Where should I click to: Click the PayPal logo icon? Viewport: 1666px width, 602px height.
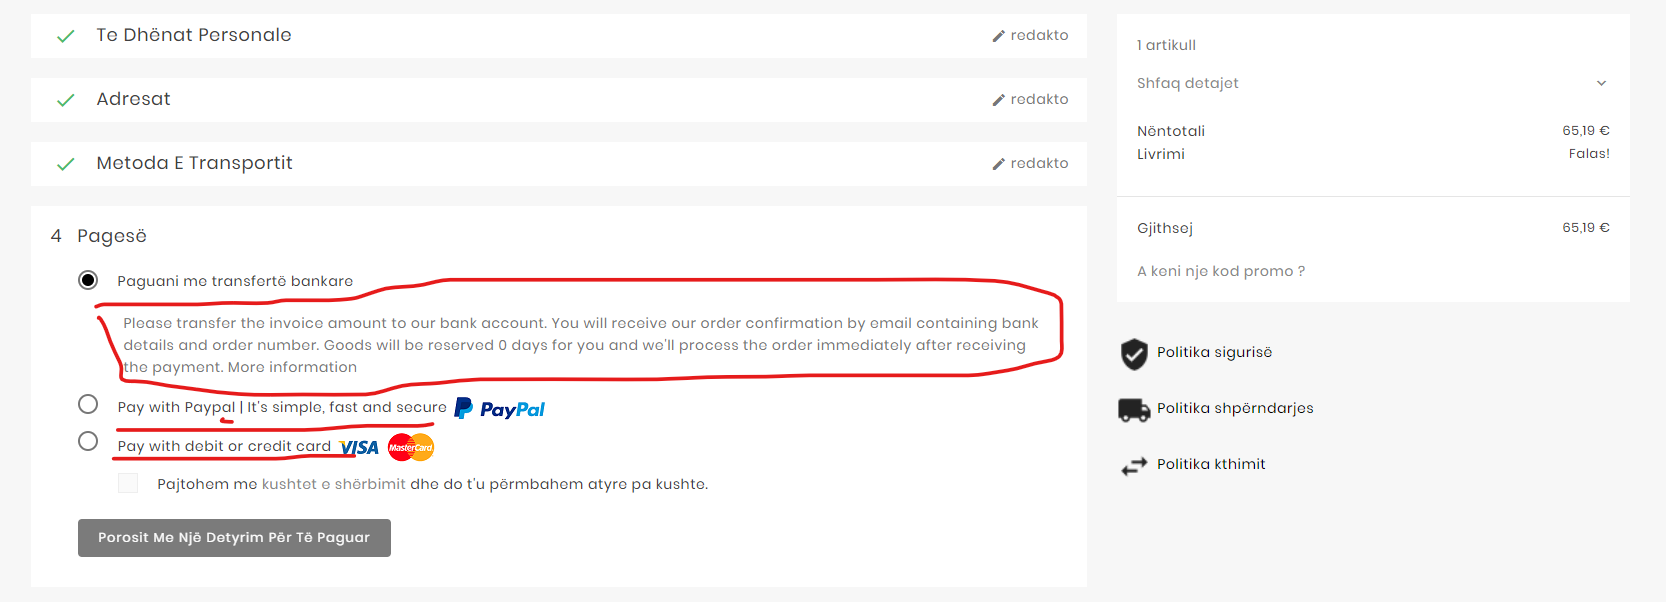coord(500,409)
